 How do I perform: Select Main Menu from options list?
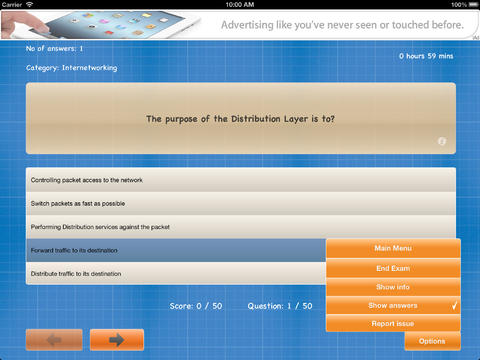[x=393, y=248]
